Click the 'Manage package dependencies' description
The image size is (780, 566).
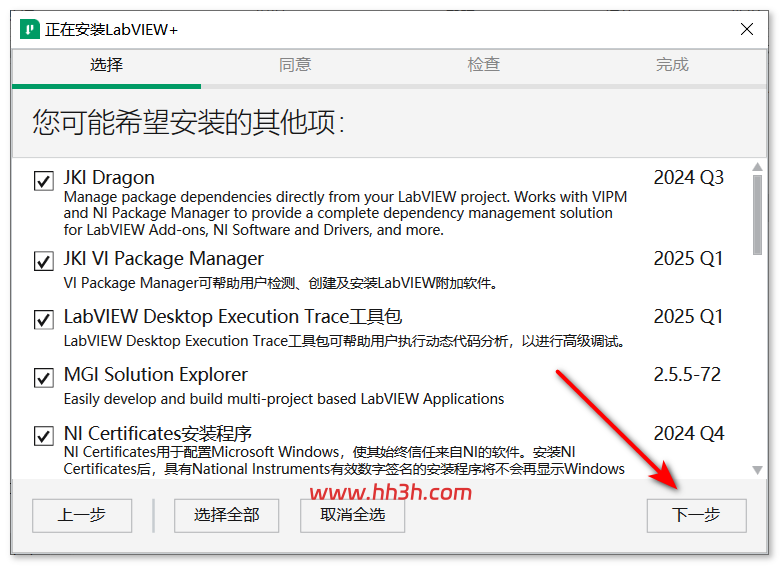[345, 213]
